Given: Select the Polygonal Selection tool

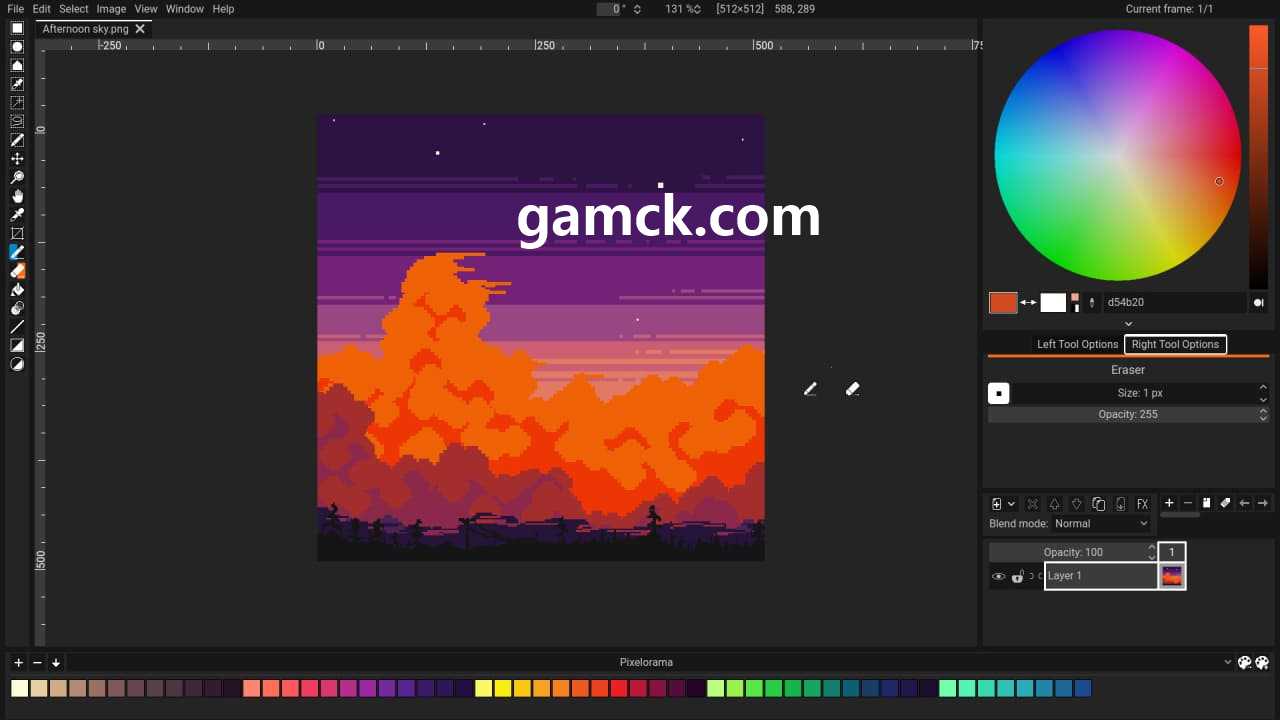Looking at the screenshot, I should pos(17,66).
